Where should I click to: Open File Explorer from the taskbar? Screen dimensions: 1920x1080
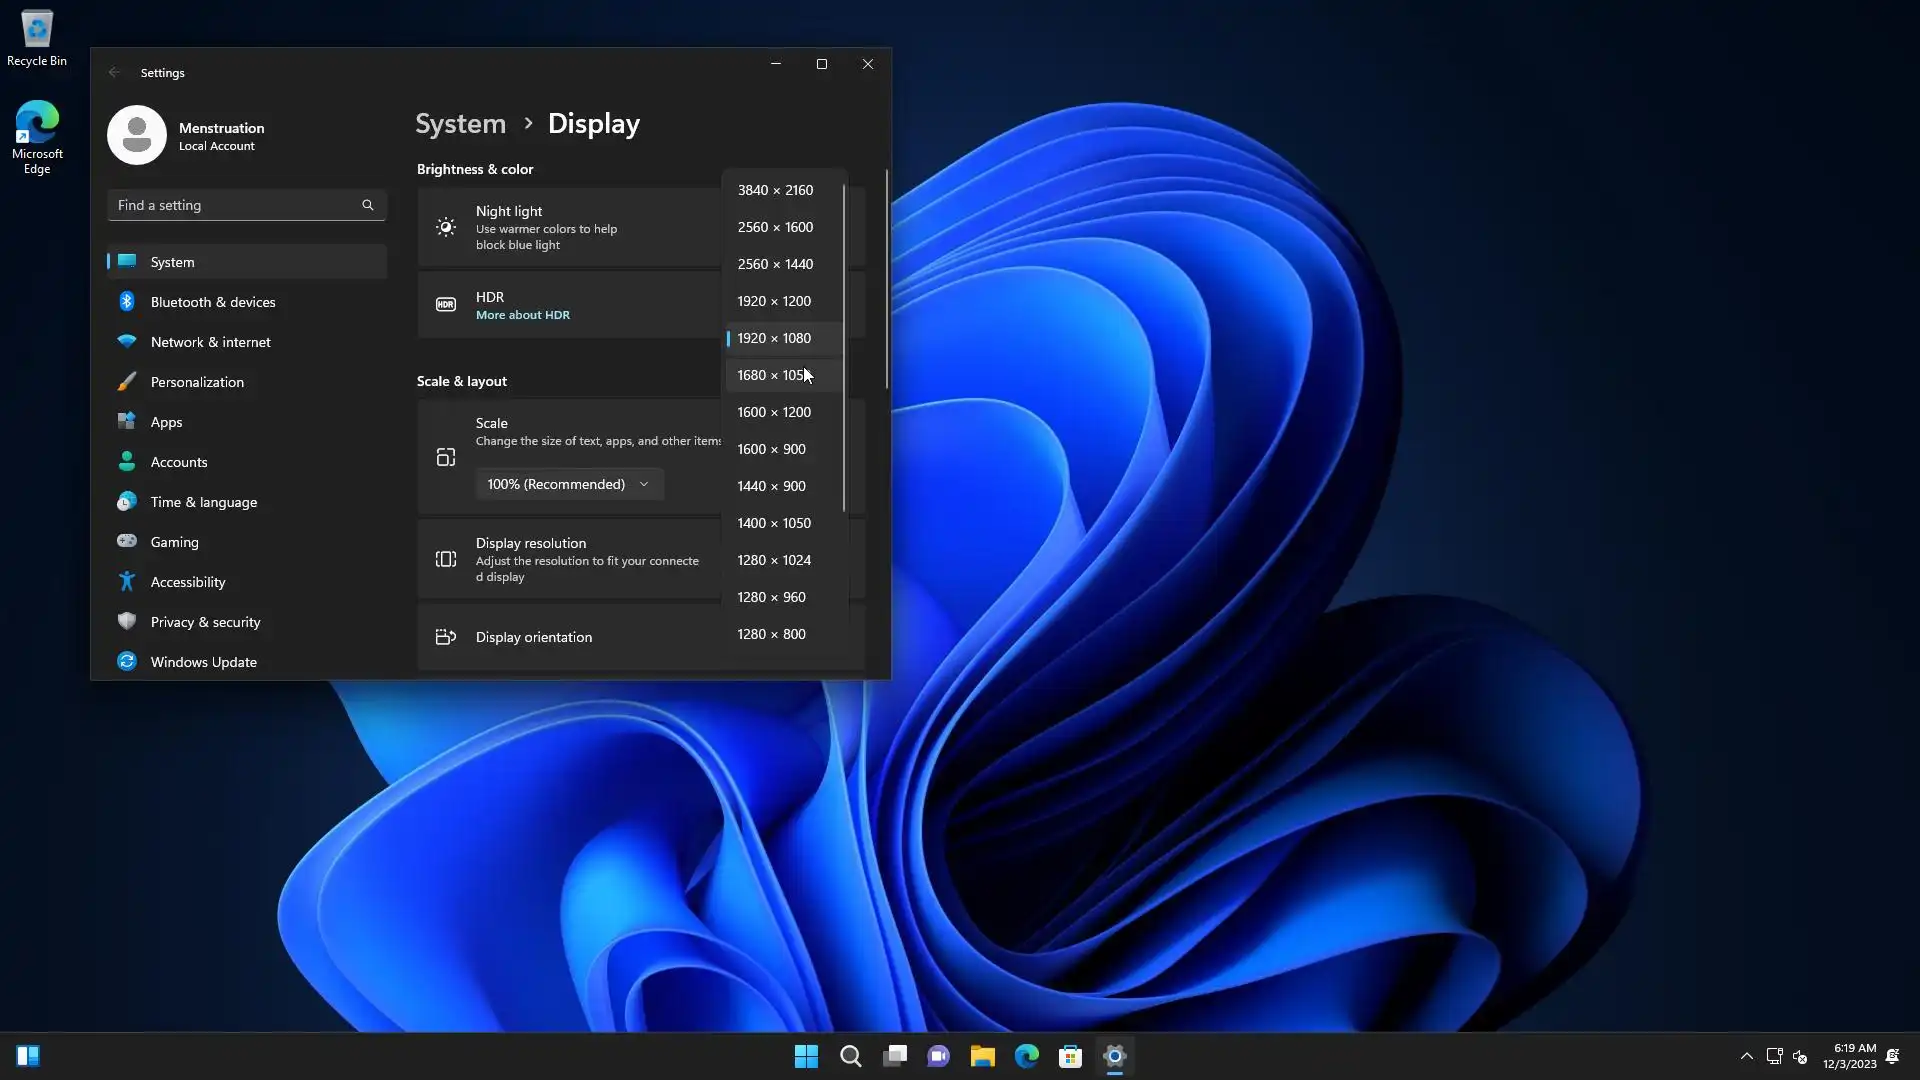coord(982,1056)
